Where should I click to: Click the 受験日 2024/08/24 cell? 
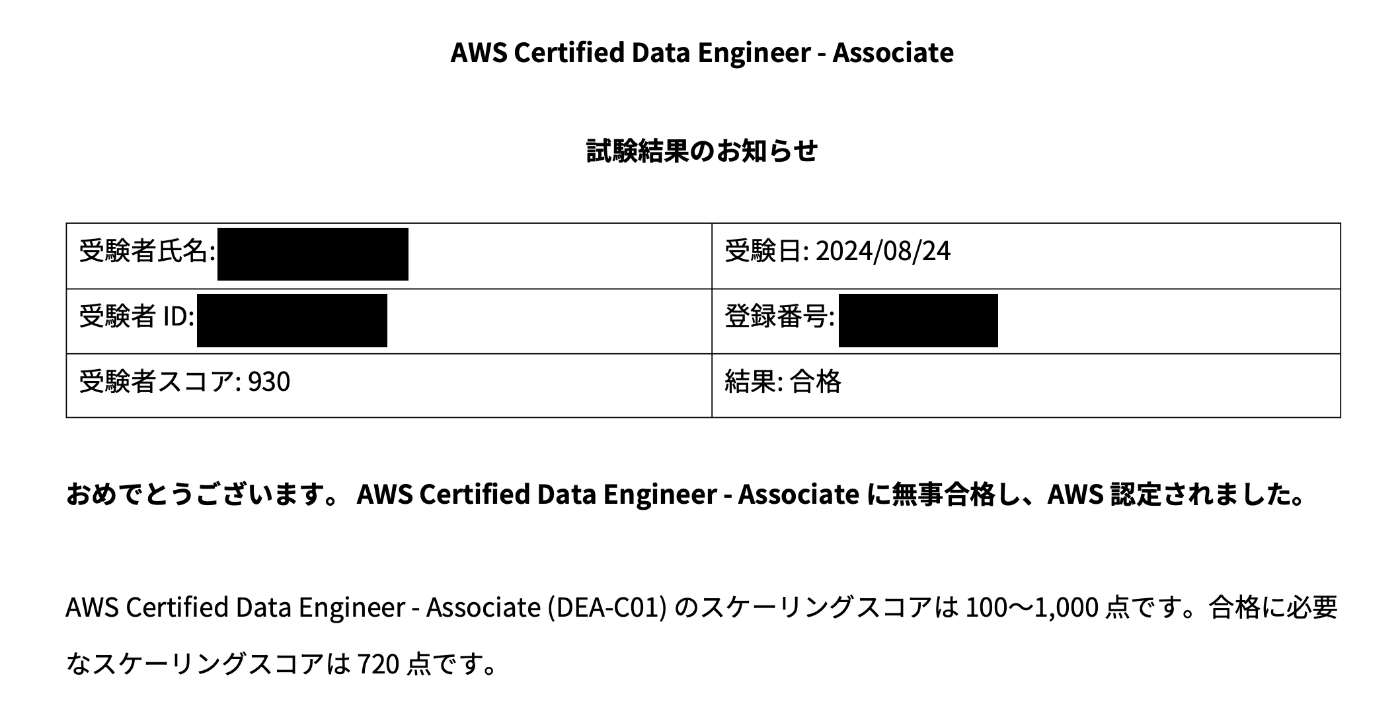click(1026, 255)
